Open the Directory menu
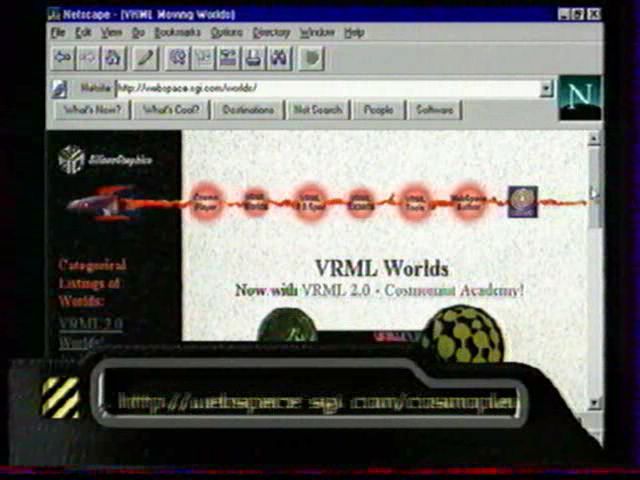This screenshot has width=640, height=480. (271, 33)
